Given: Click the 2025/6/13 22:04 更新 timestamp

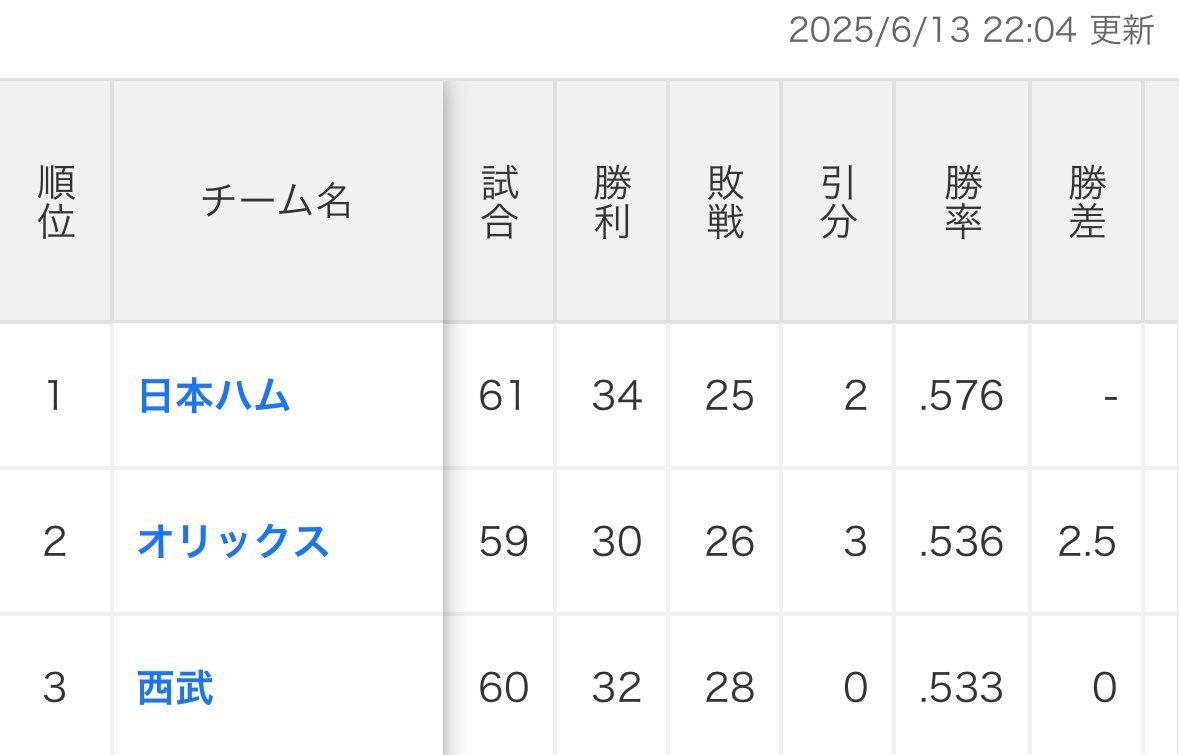Looking at the screenshot, I should (971, 31).
